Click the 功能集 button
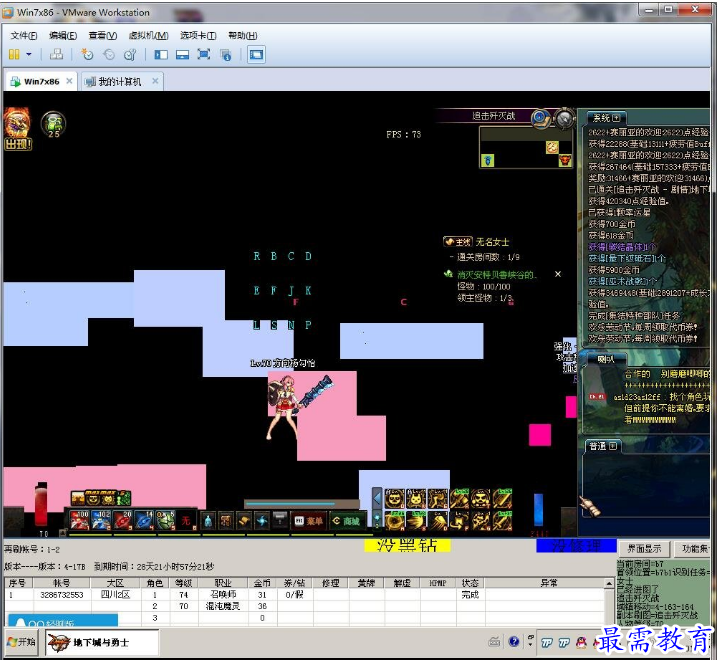Image resolution: width=720 pixels, height=671 pixels. coord(694,548)
